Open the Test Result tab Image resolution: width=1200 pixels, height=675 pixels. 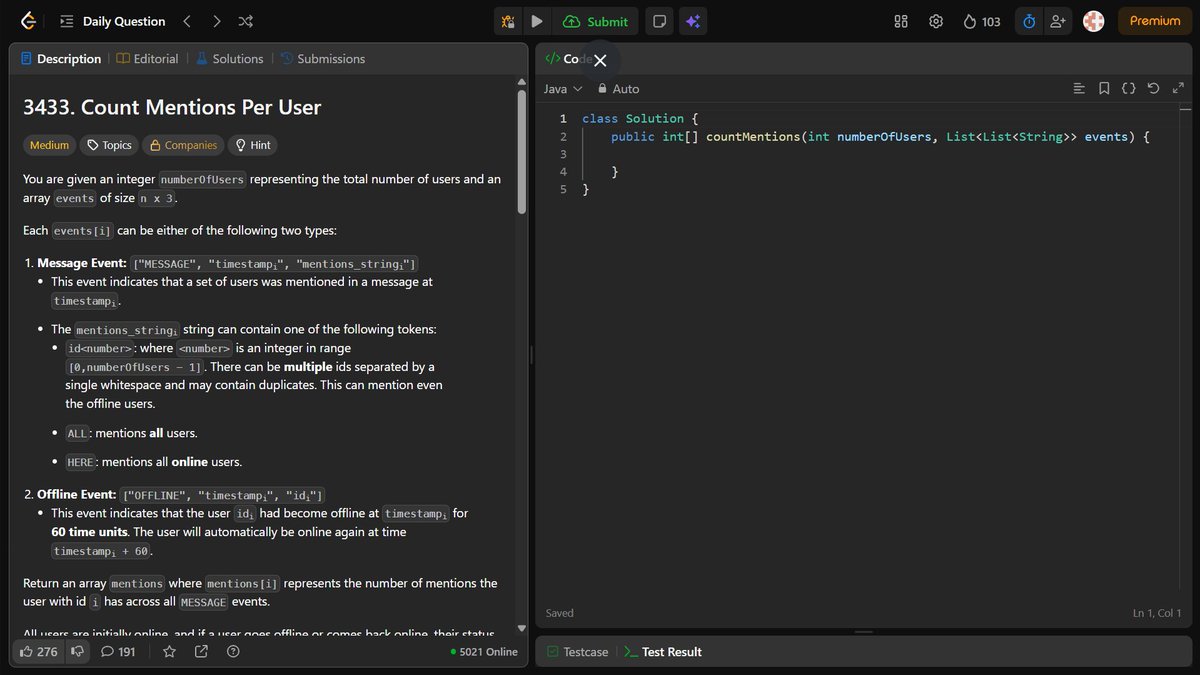coord(662,652)
